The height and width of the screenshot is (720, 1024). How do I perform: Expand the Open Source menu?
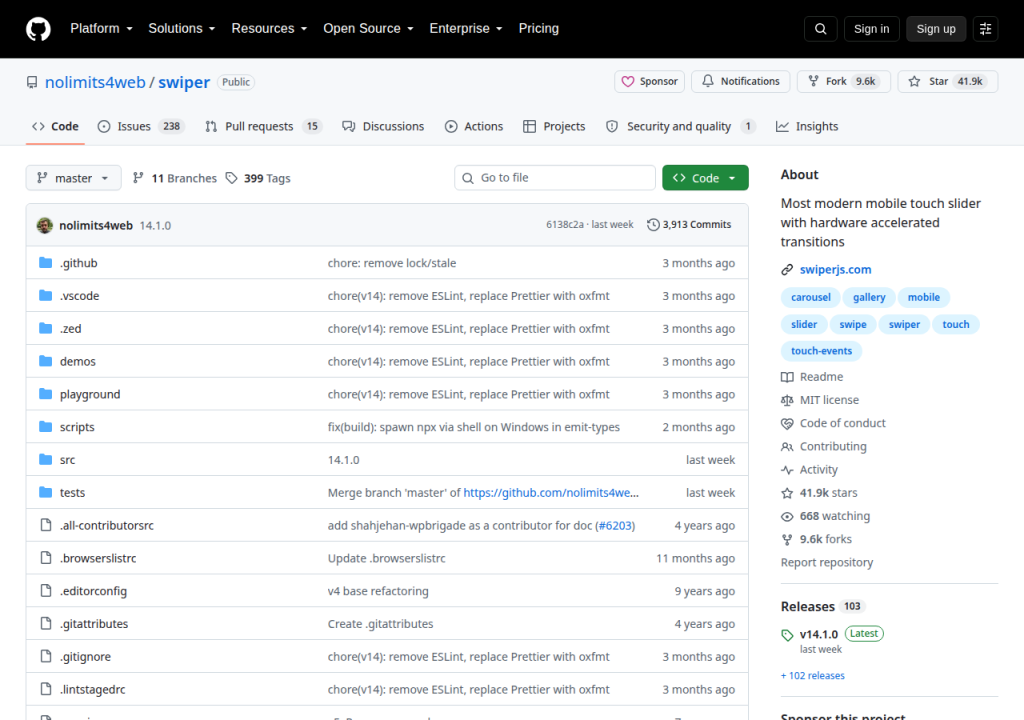pos(368,29)
